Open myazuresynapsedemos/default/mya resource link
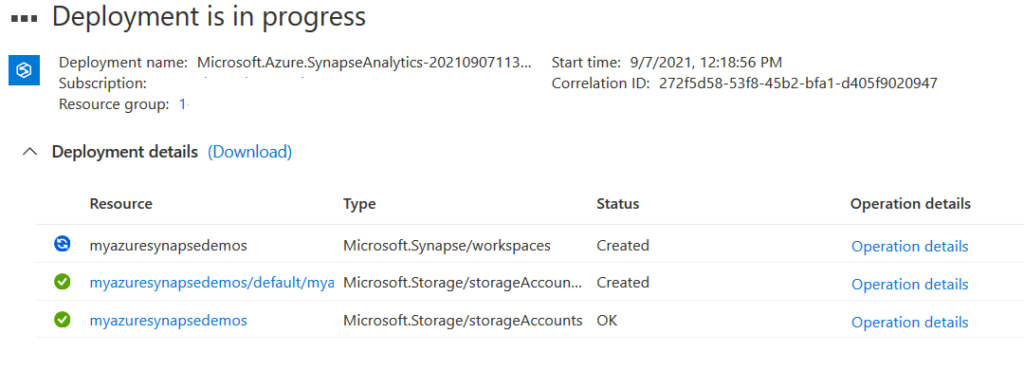 (x=212, y=283)
